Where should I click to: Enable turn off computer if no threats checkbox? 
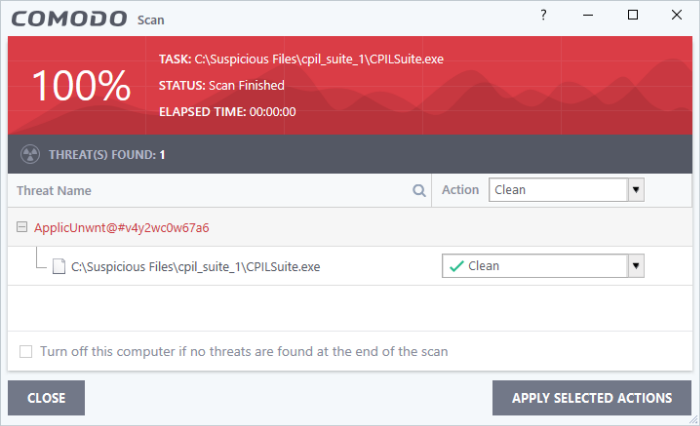tap(25, 351)
